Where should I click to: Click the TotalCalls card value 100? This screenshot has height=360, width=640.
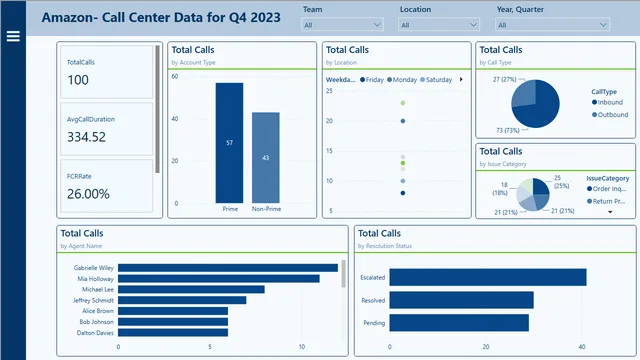(x=78, y=80)
